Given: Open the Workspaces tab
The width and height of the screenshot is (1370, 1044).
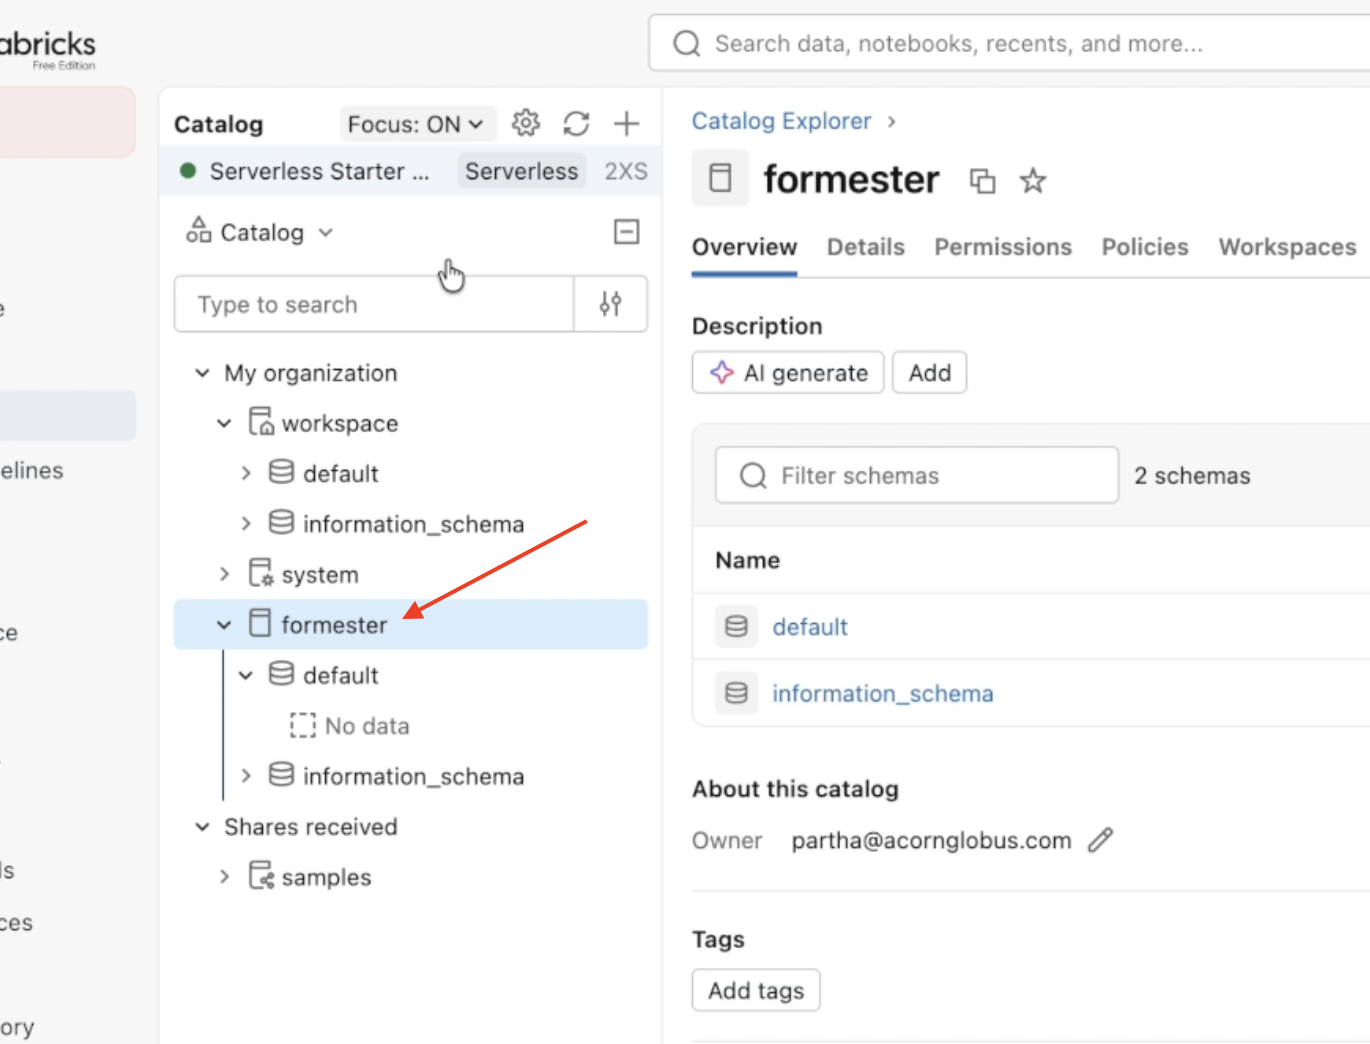Looking at the screenshot, I should pos(1287,247).
